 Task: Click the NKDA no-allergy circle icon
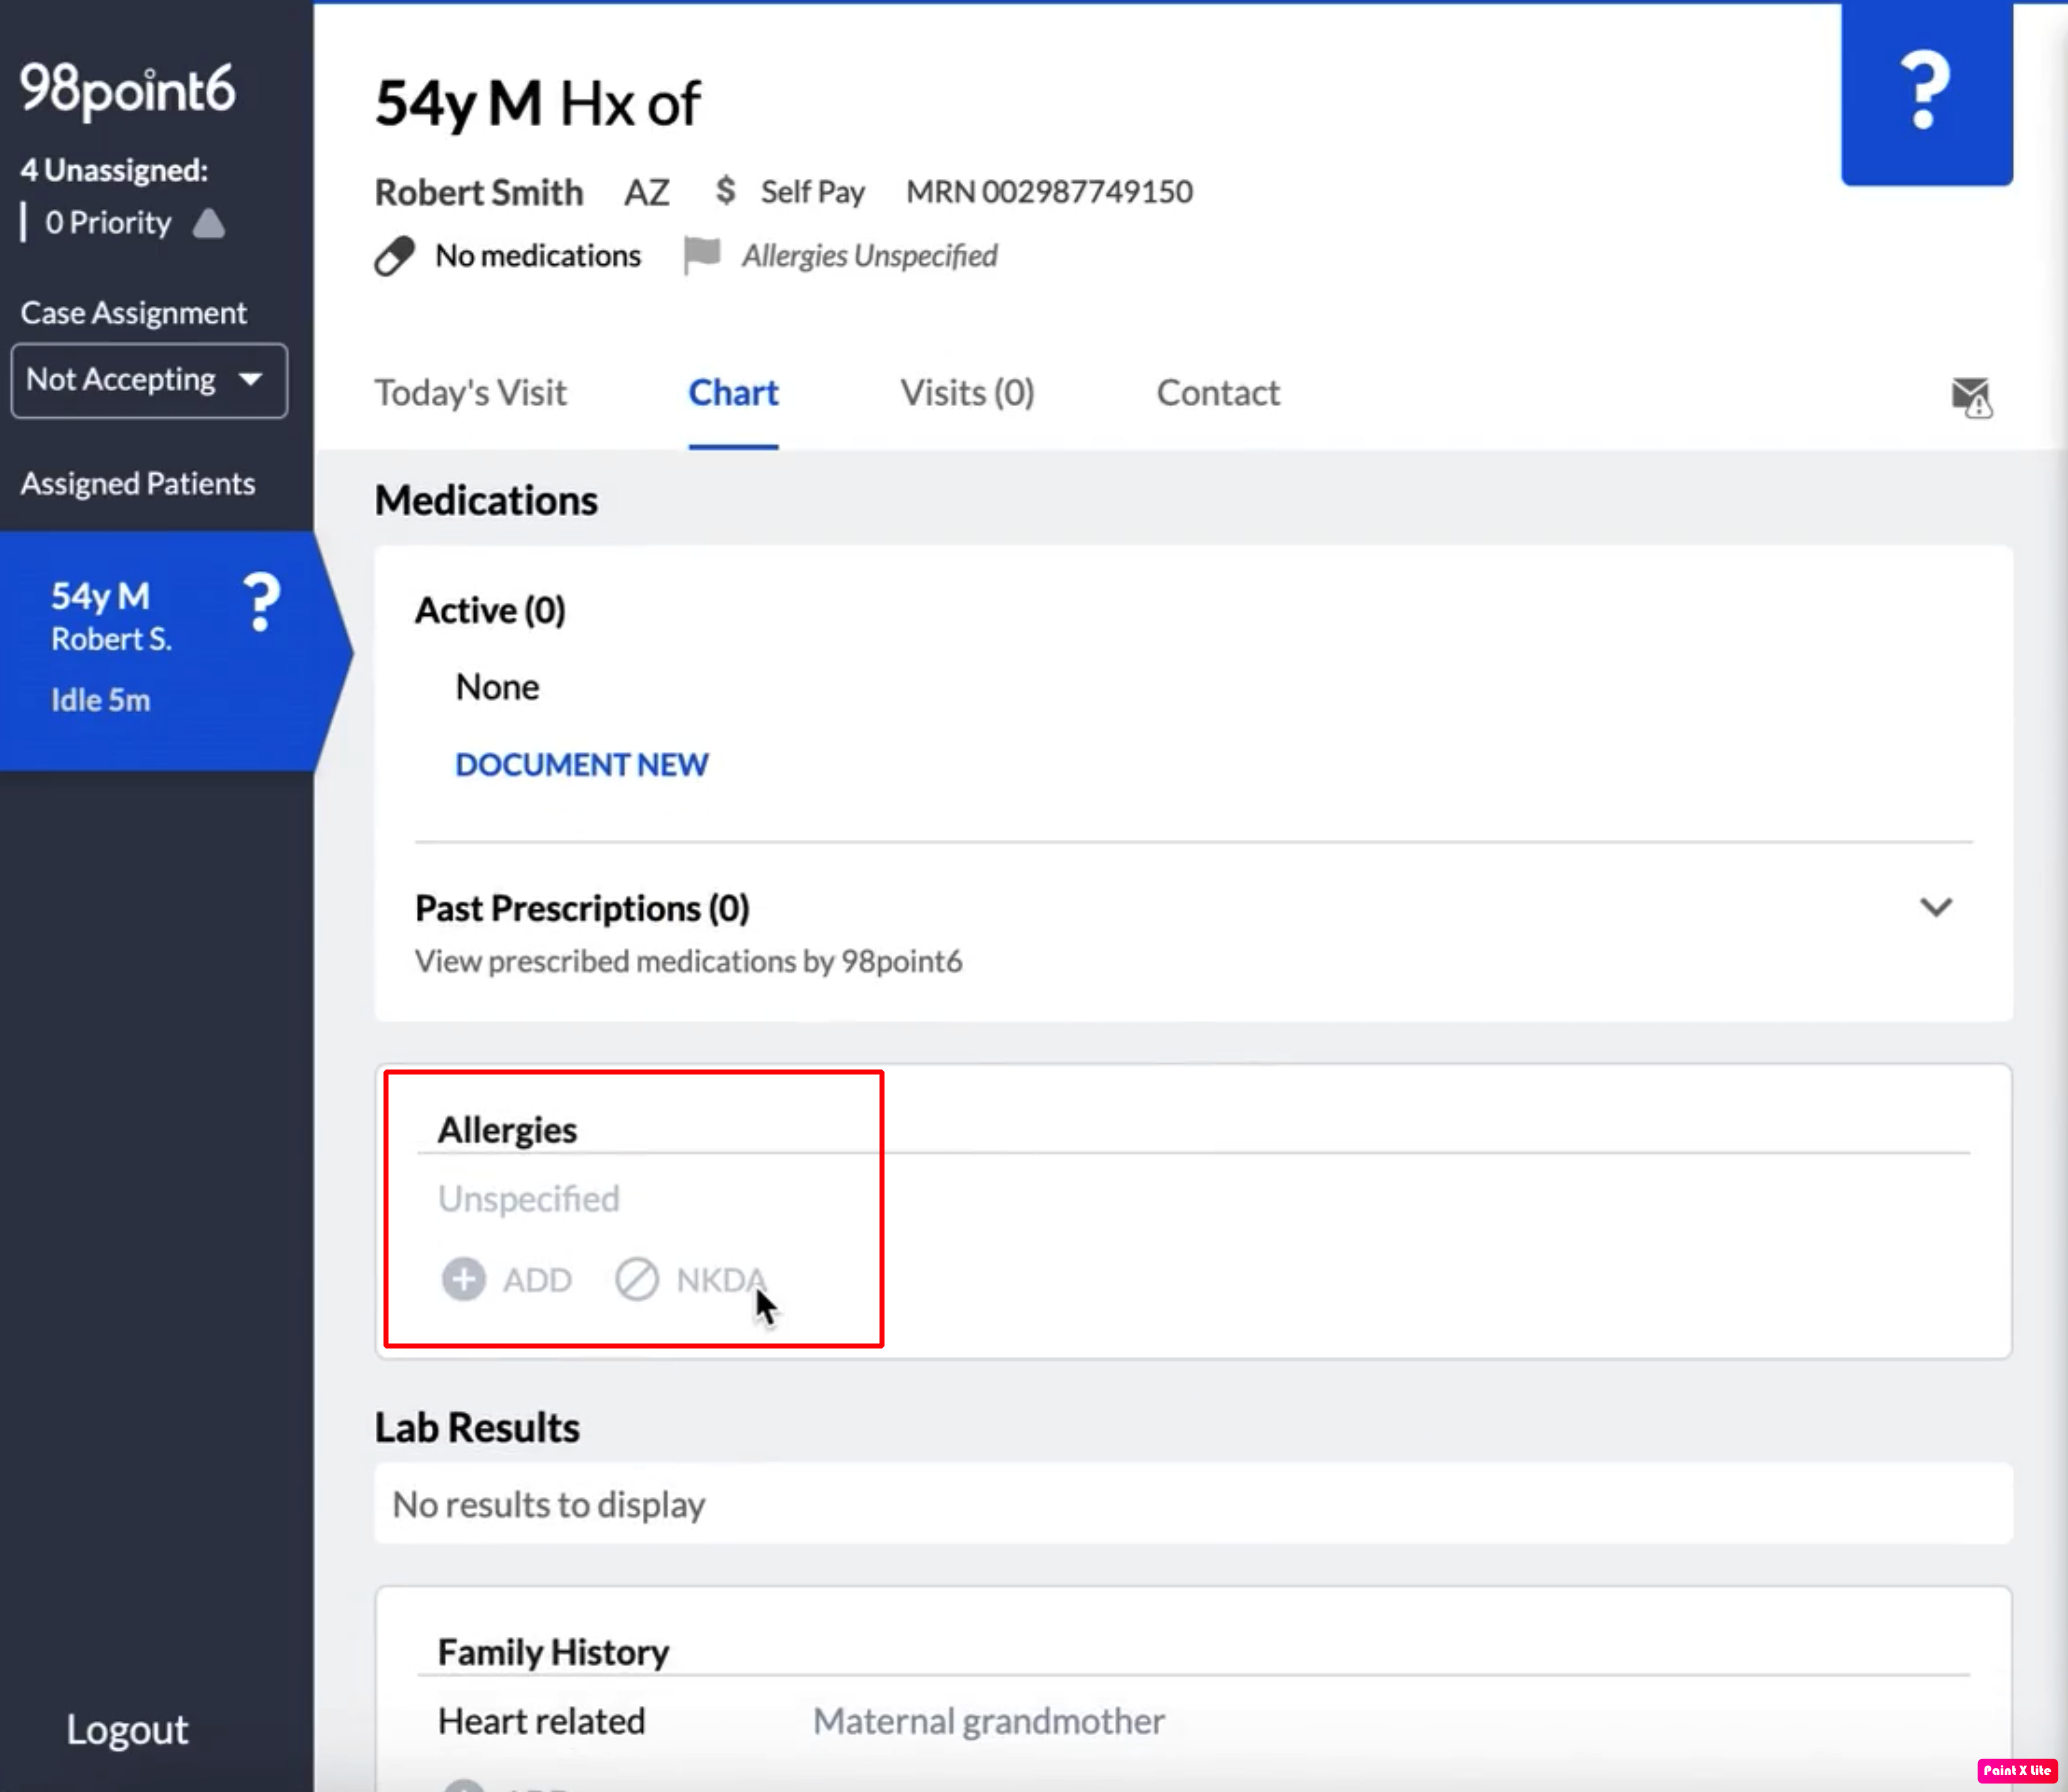[636, 1279]
